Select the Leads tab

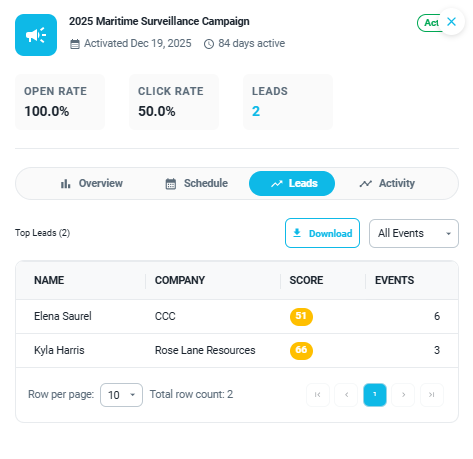(292, 183)
